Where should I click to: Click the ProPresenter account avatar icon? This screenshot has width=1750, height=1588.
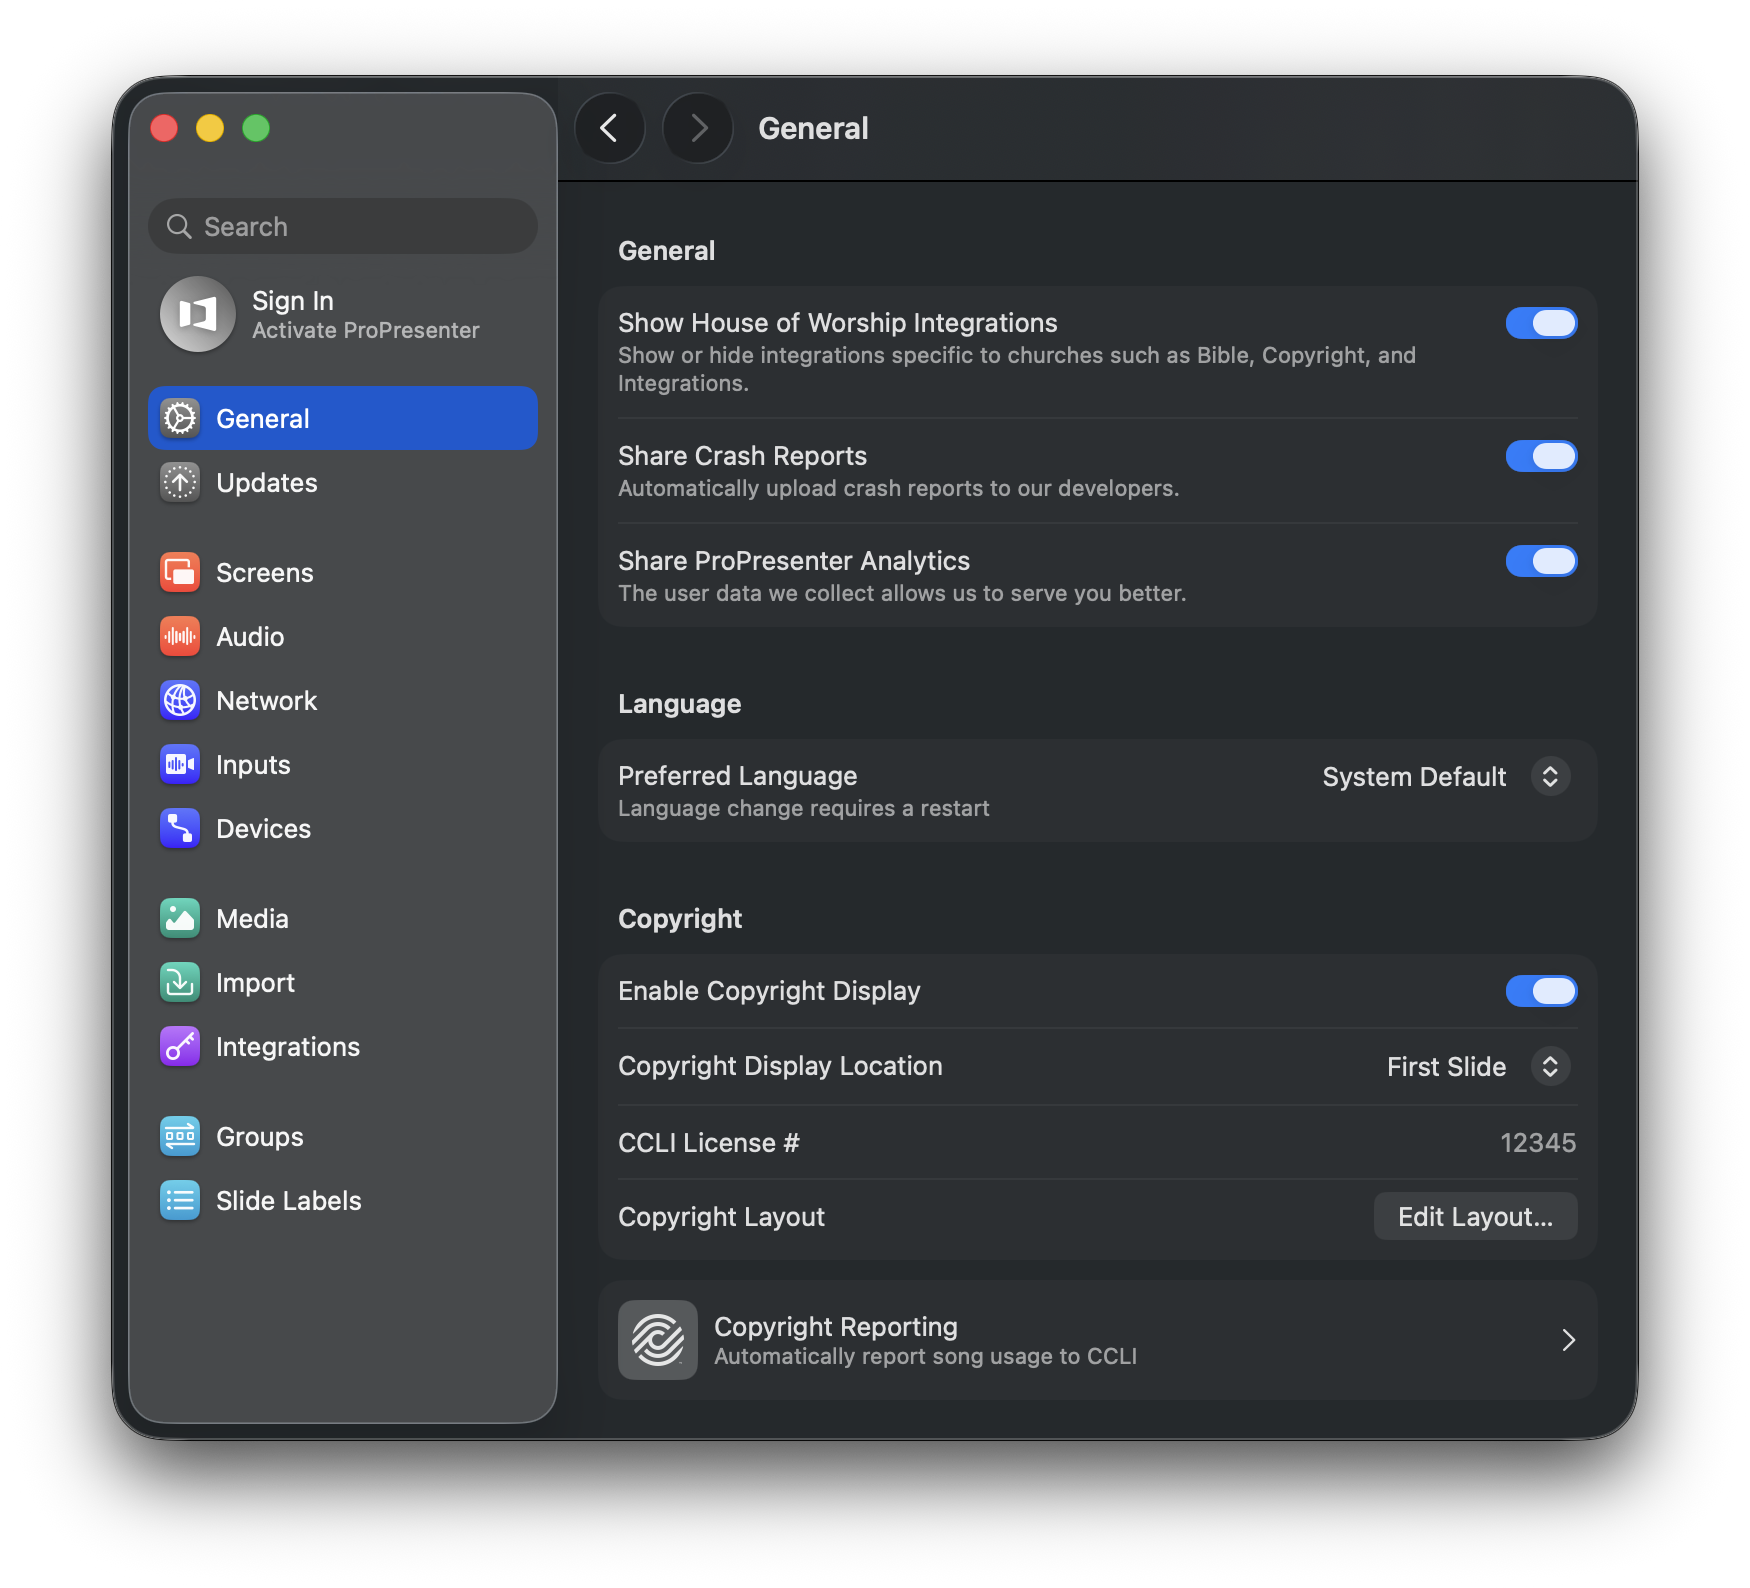tap(198, 314)
